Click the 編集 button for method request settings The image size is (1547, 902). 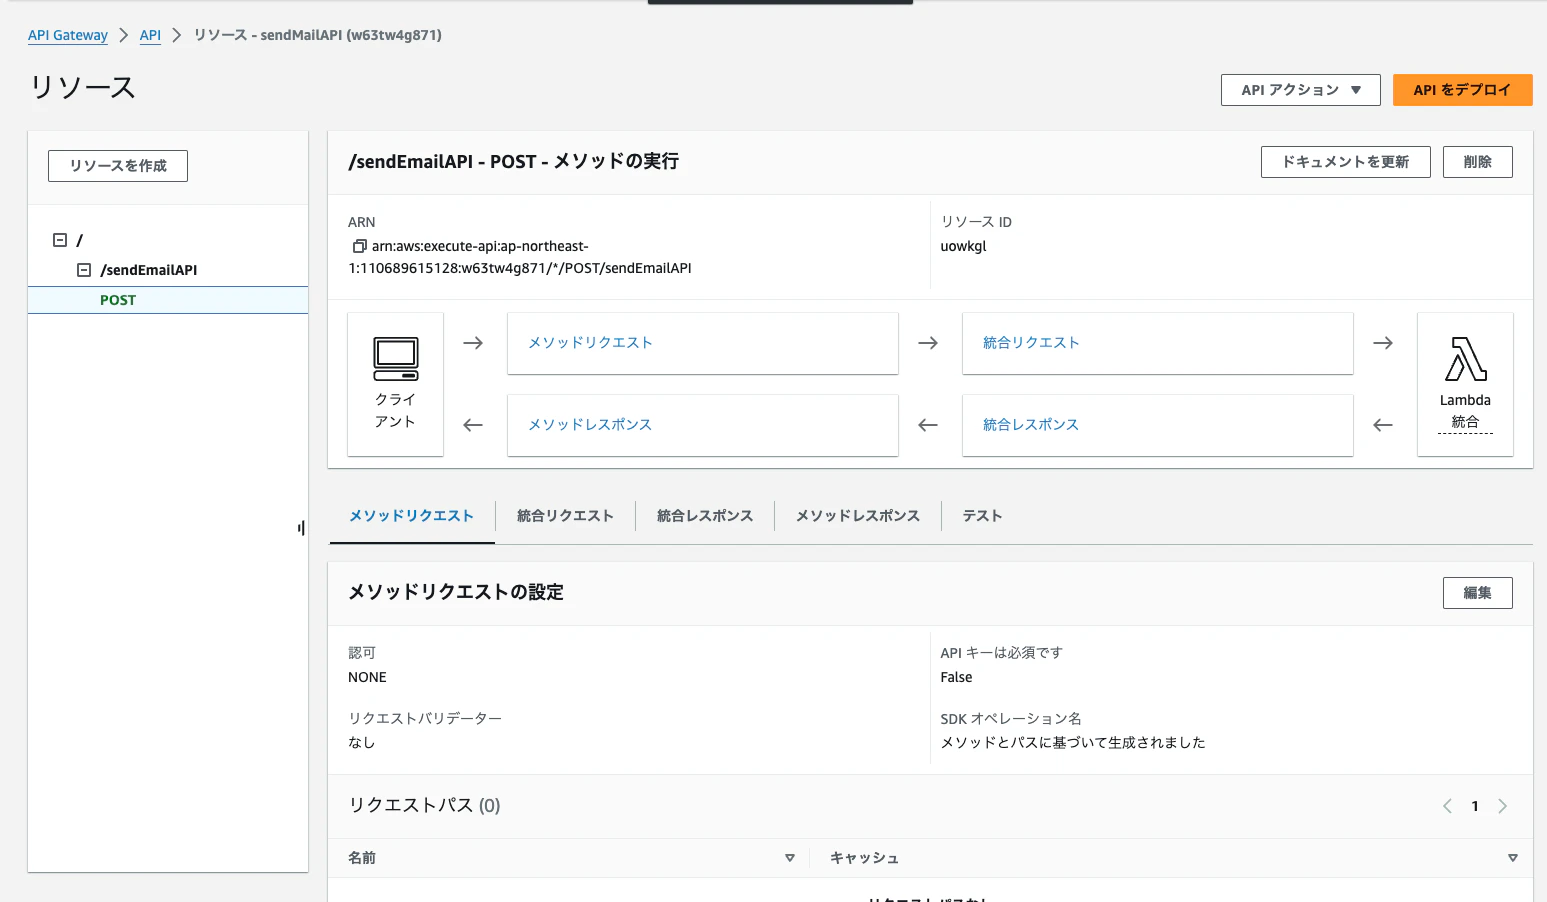[x=1477, y=593]
